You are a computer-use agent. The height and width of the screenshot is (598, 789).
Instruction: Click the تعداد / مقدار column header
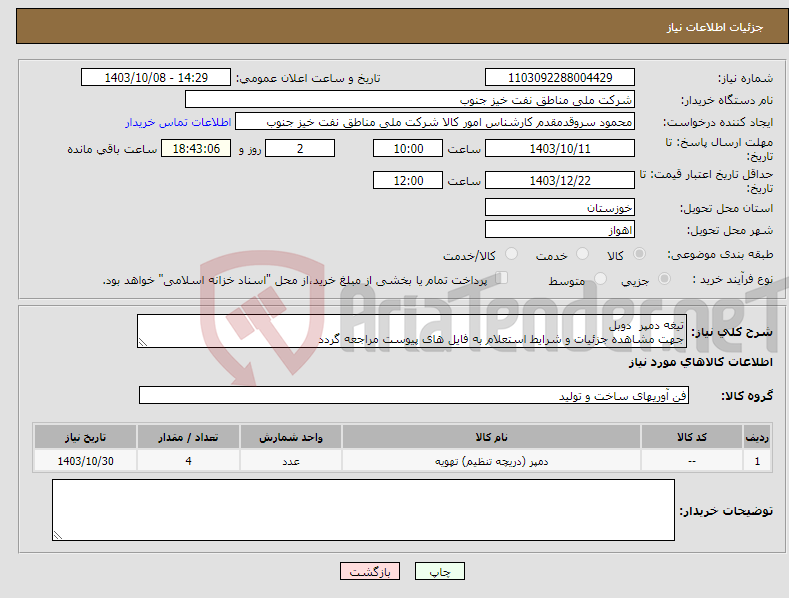(188, 437)
